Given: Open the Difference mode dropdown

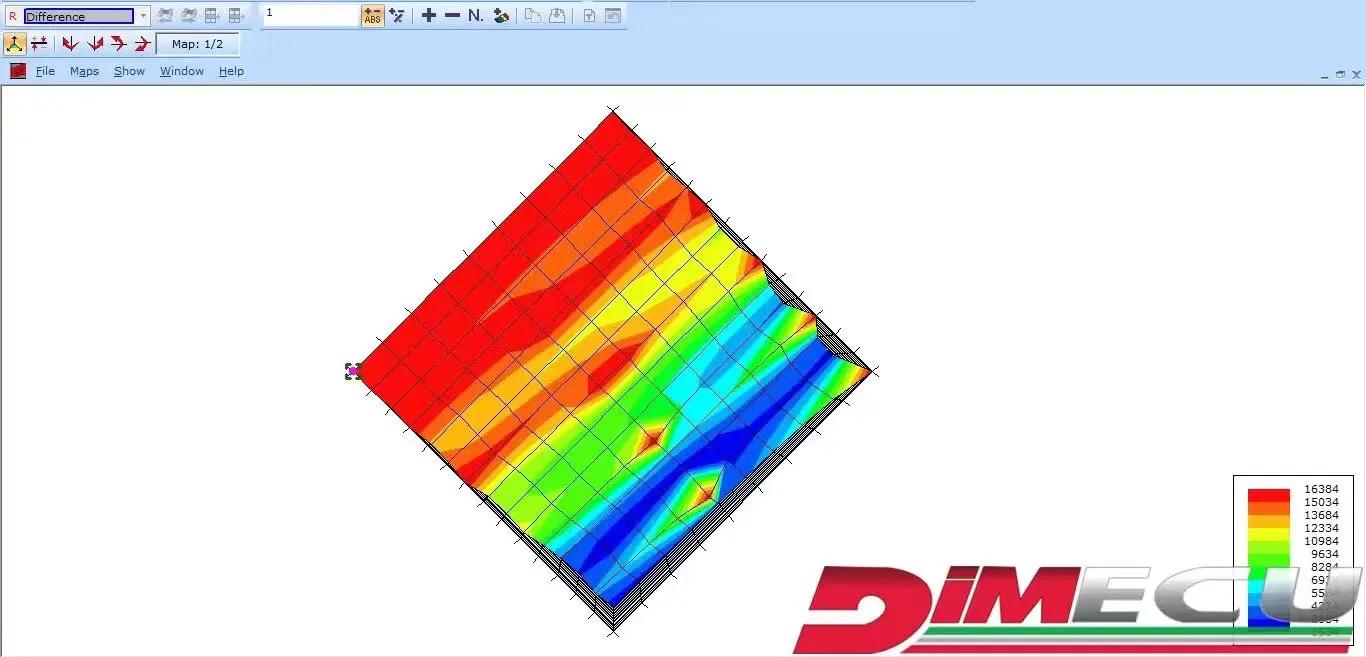Looking at the screenshot, I should click(x=143, y=16).
